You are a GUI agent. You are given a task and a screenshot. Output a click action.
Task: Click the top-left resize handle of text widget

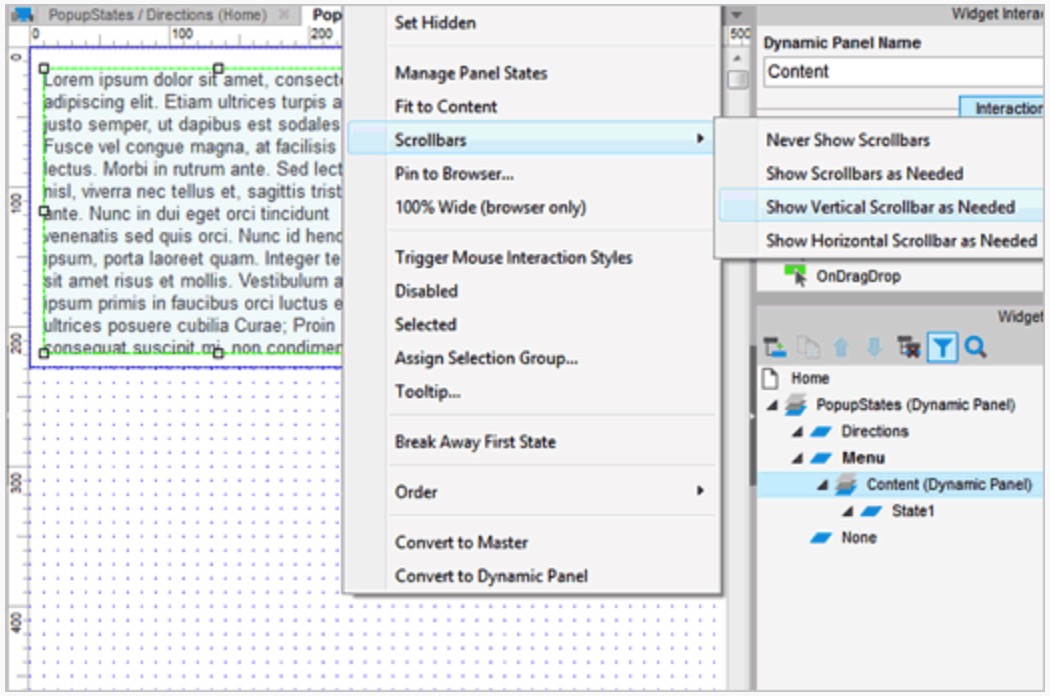click(x=44, y=68)
